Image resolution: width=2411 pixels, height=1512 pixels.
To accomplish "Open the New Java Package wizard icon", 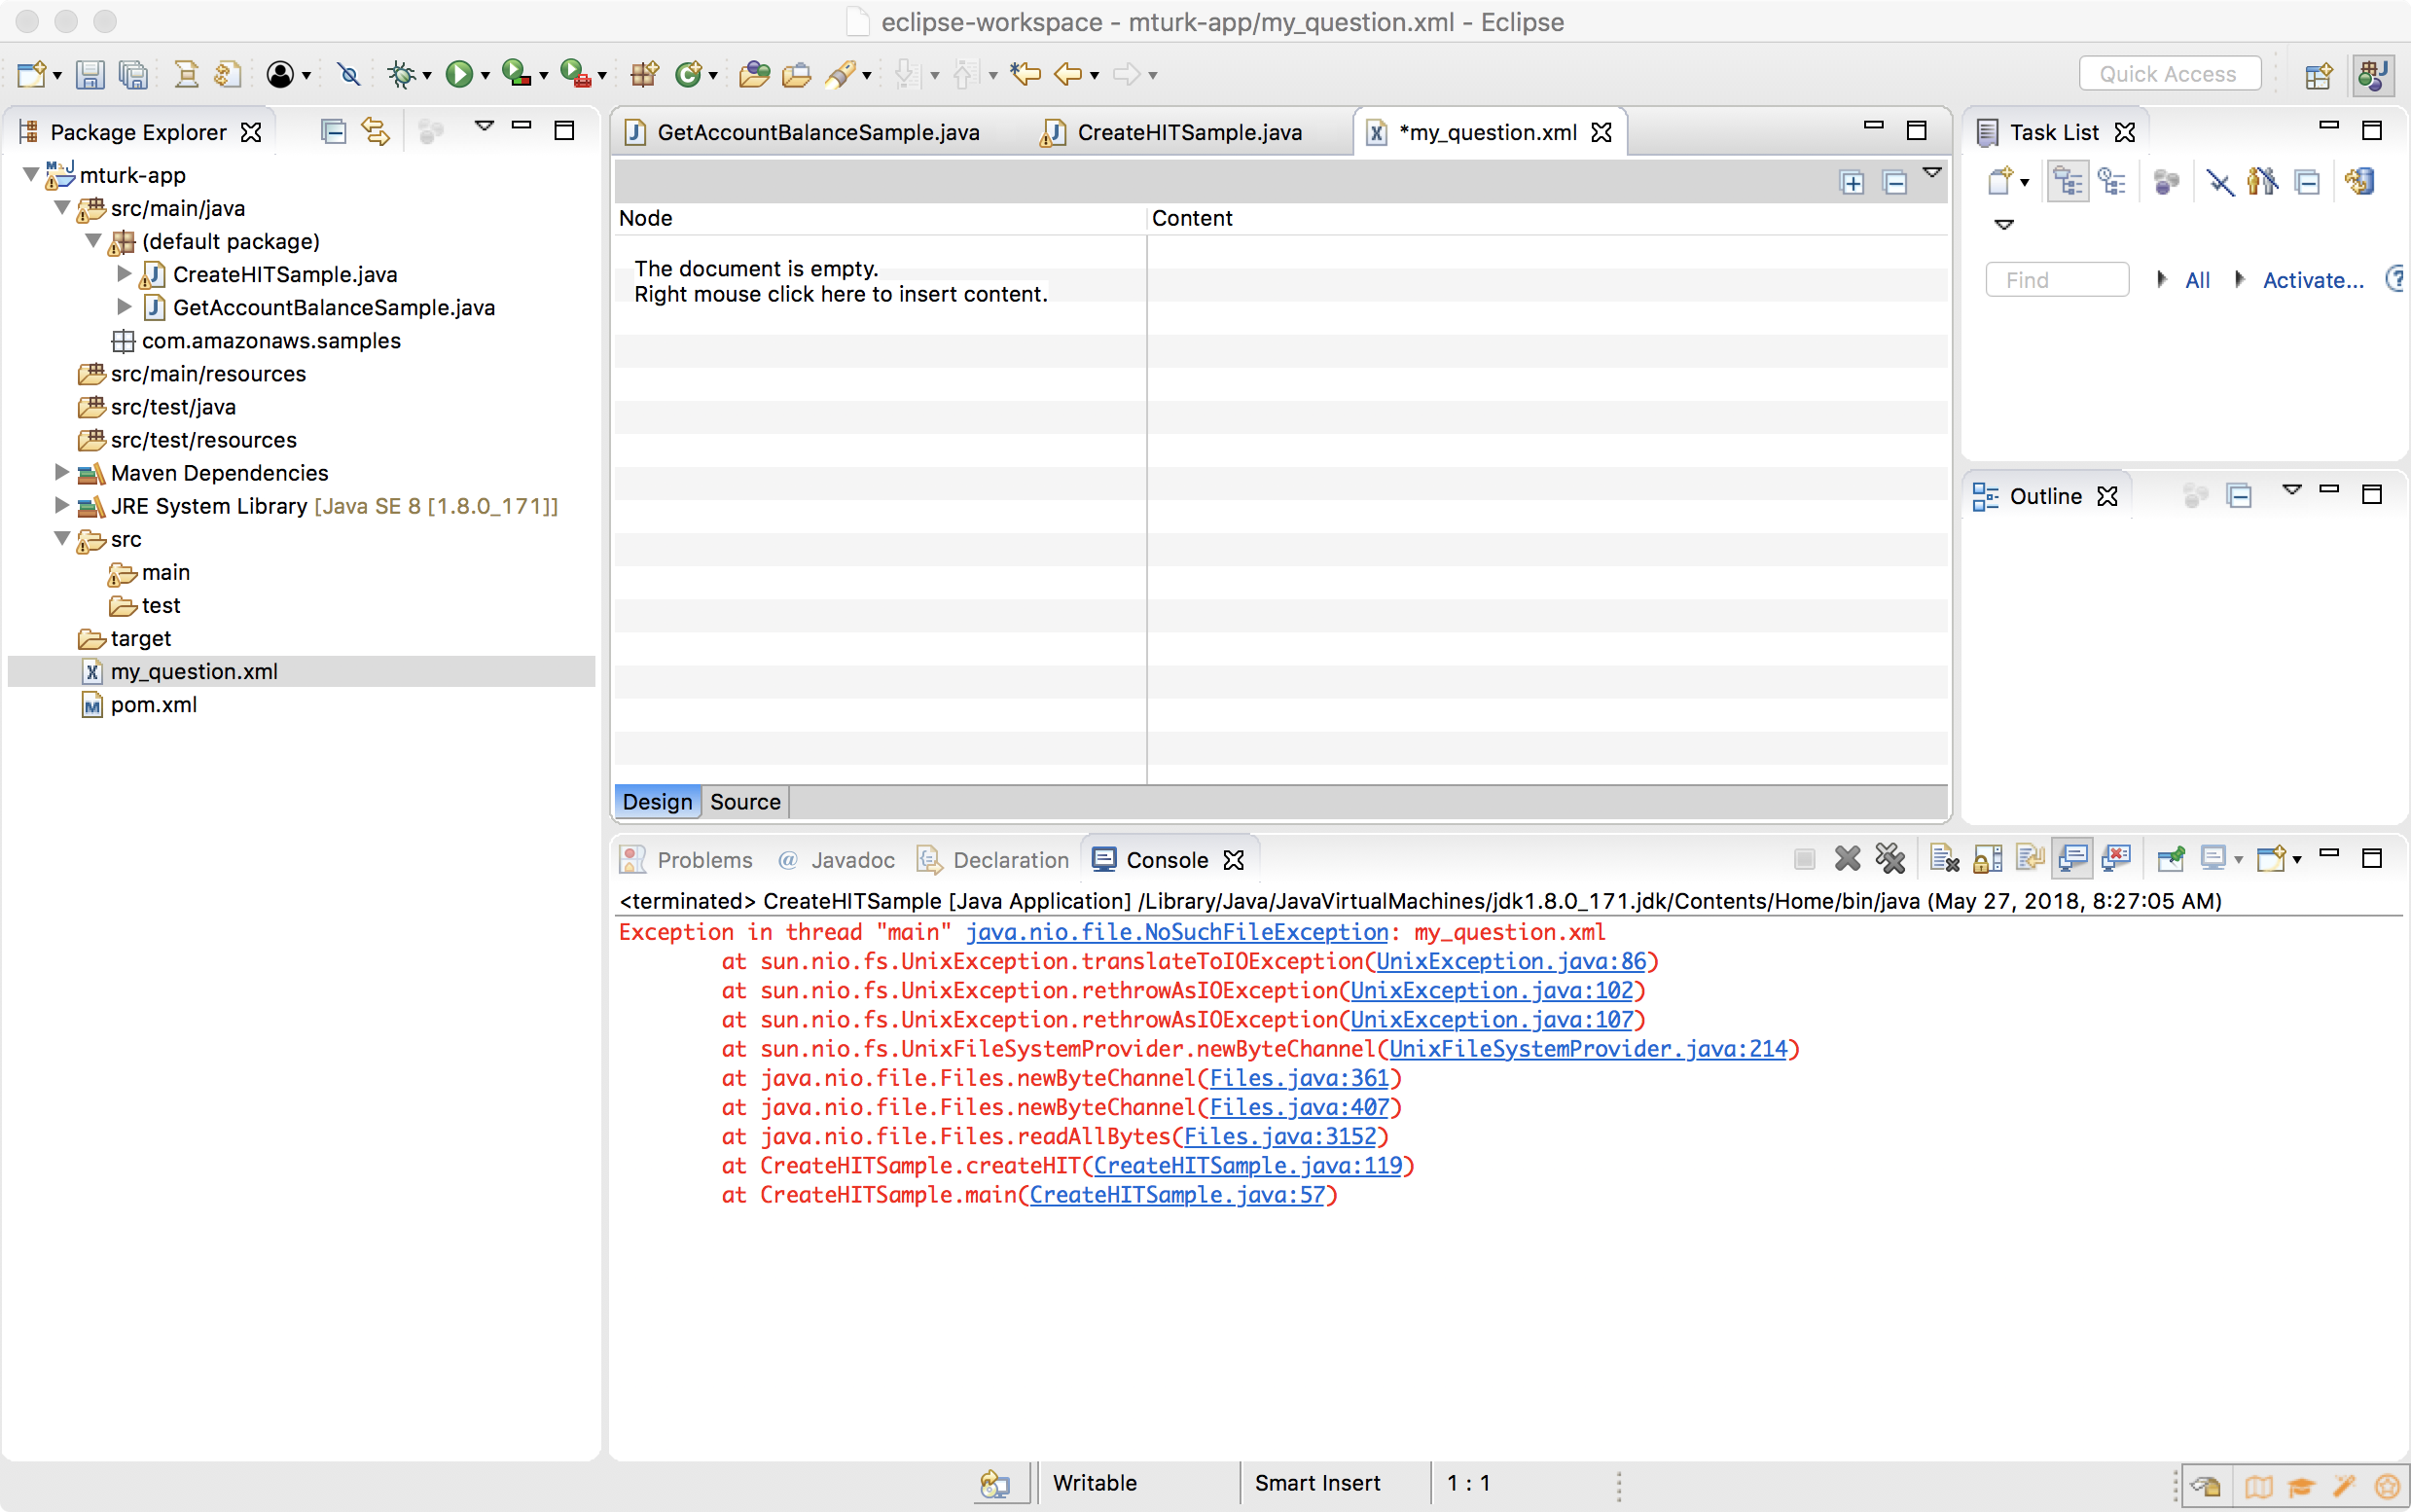I will pyautogui.click(x=645, y=74).
